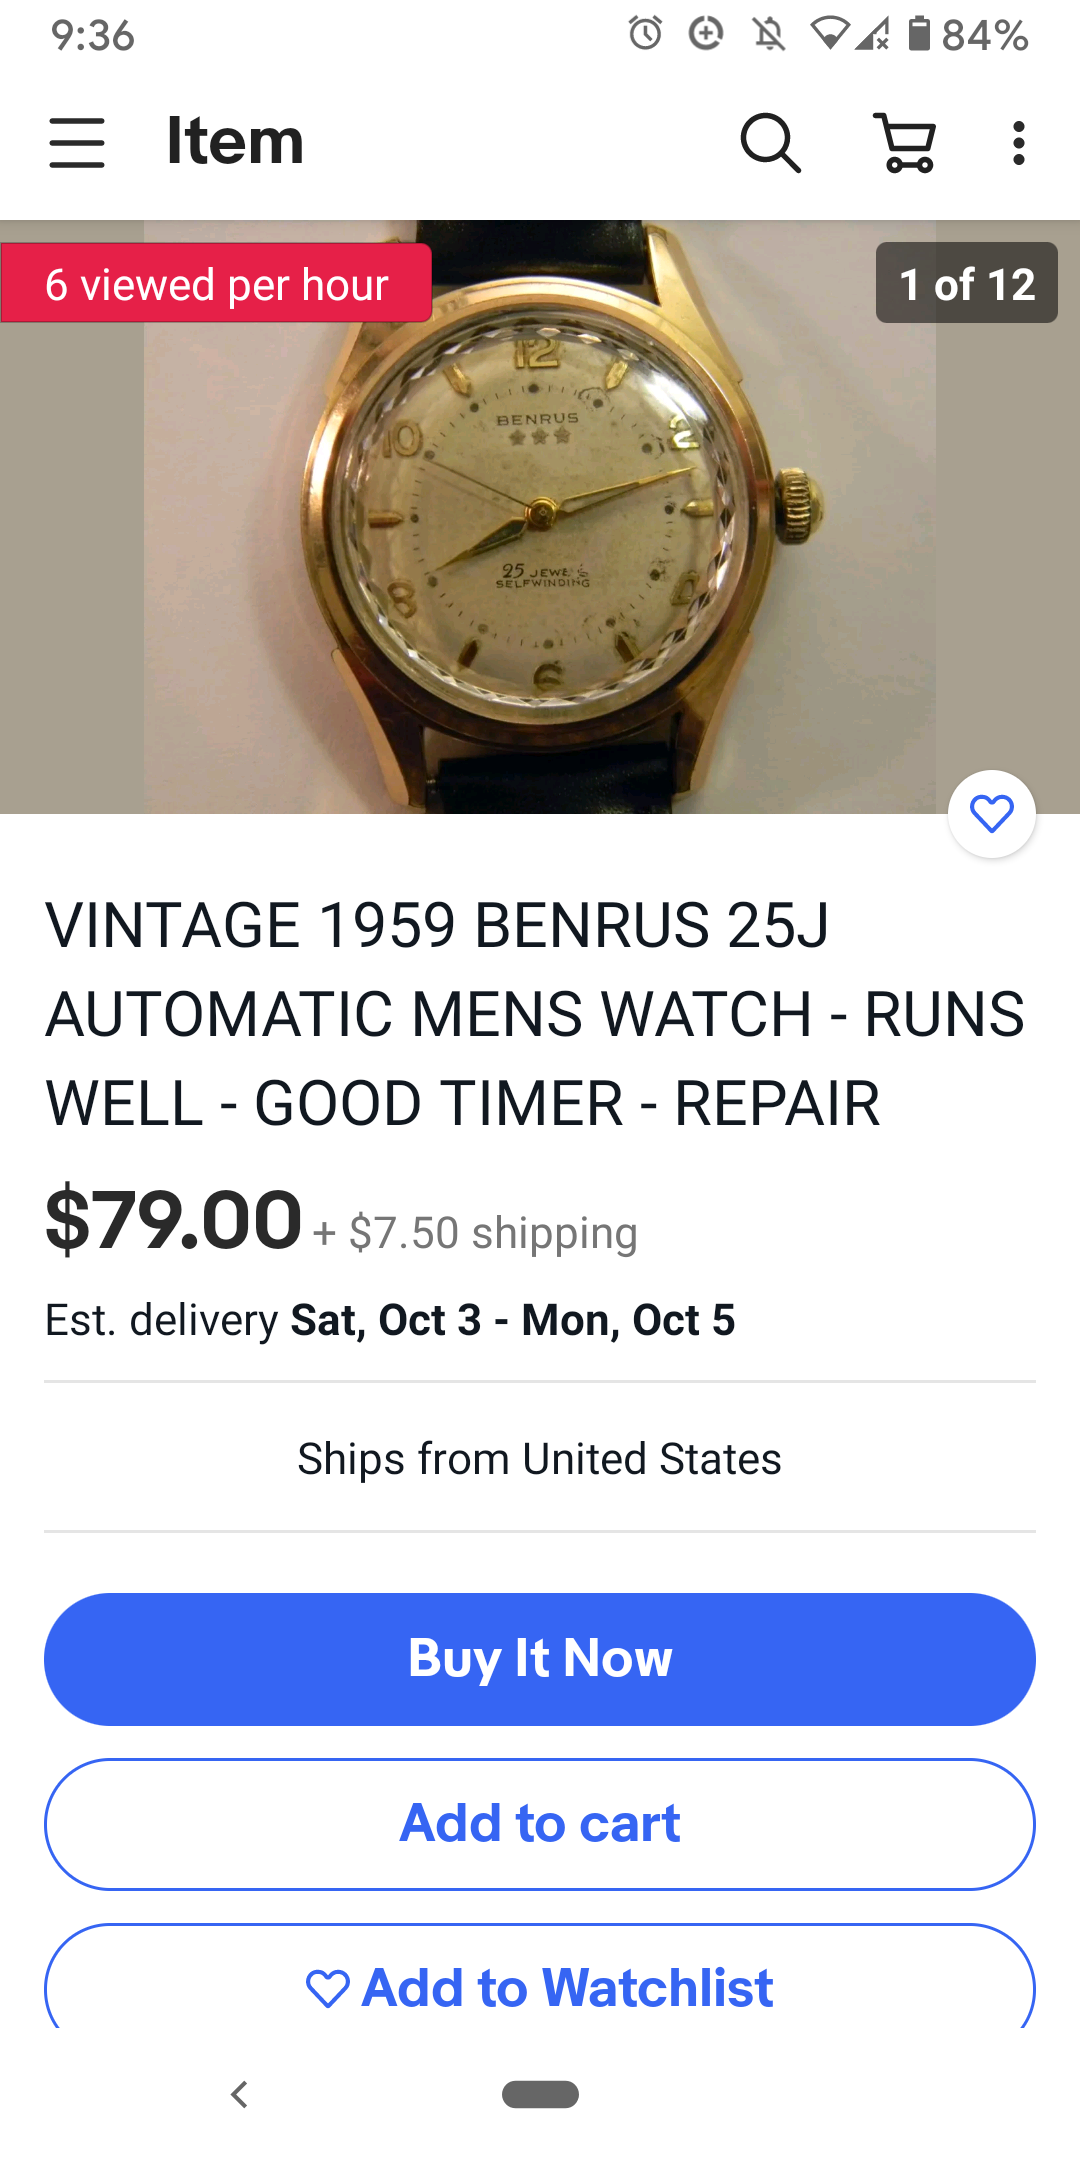Click the Add to cart button
Image resolution: width=1080 pixels, height=2160 pixels.
(540, 1824)
